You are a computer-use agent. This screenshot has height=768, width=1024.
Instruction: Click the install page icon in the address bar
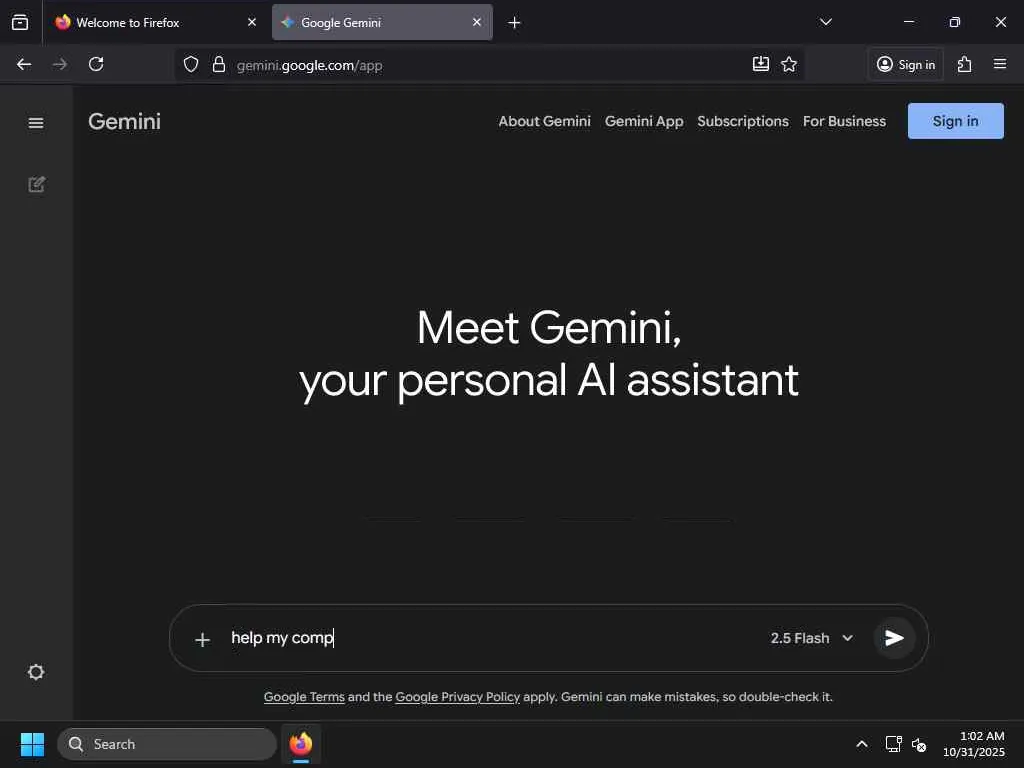[x=761, y=64]
